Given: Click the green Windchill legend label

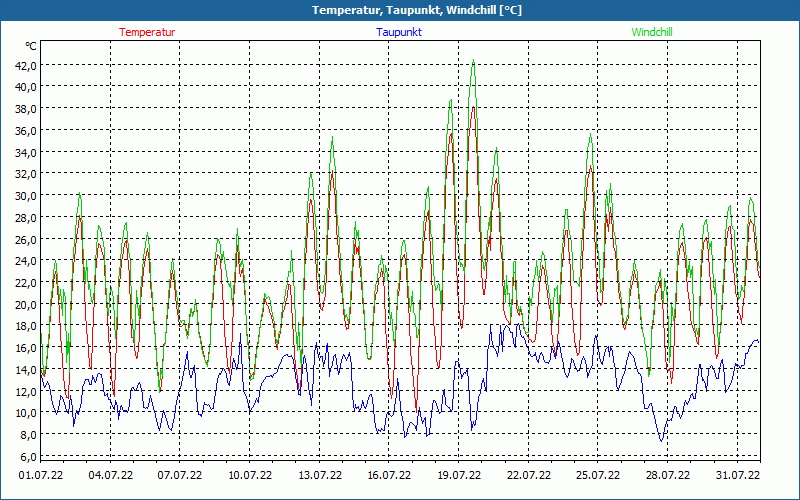Looking at the screenshot, I should click(652, 32).
